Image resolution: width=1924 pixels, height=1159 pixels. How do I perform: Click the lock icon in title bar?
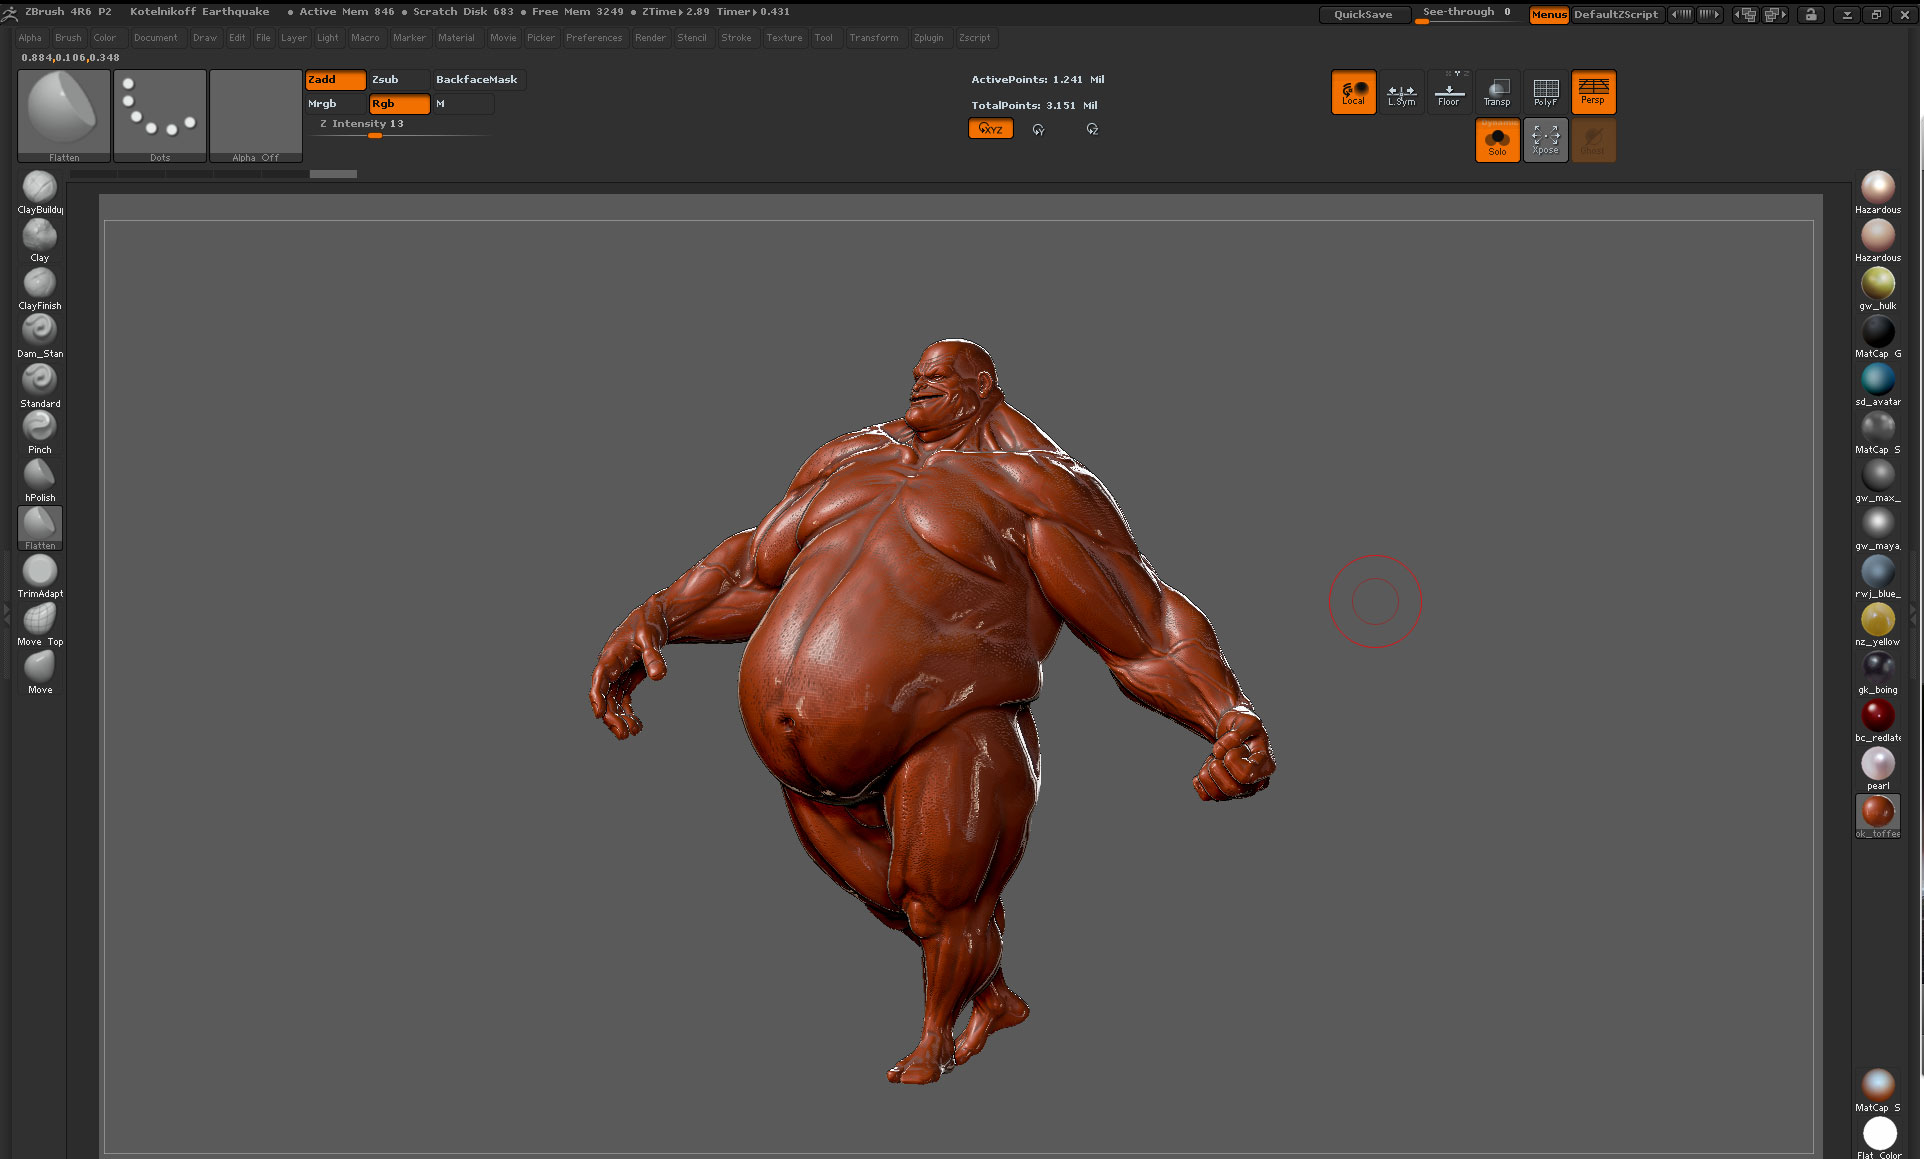(1810, 14)
